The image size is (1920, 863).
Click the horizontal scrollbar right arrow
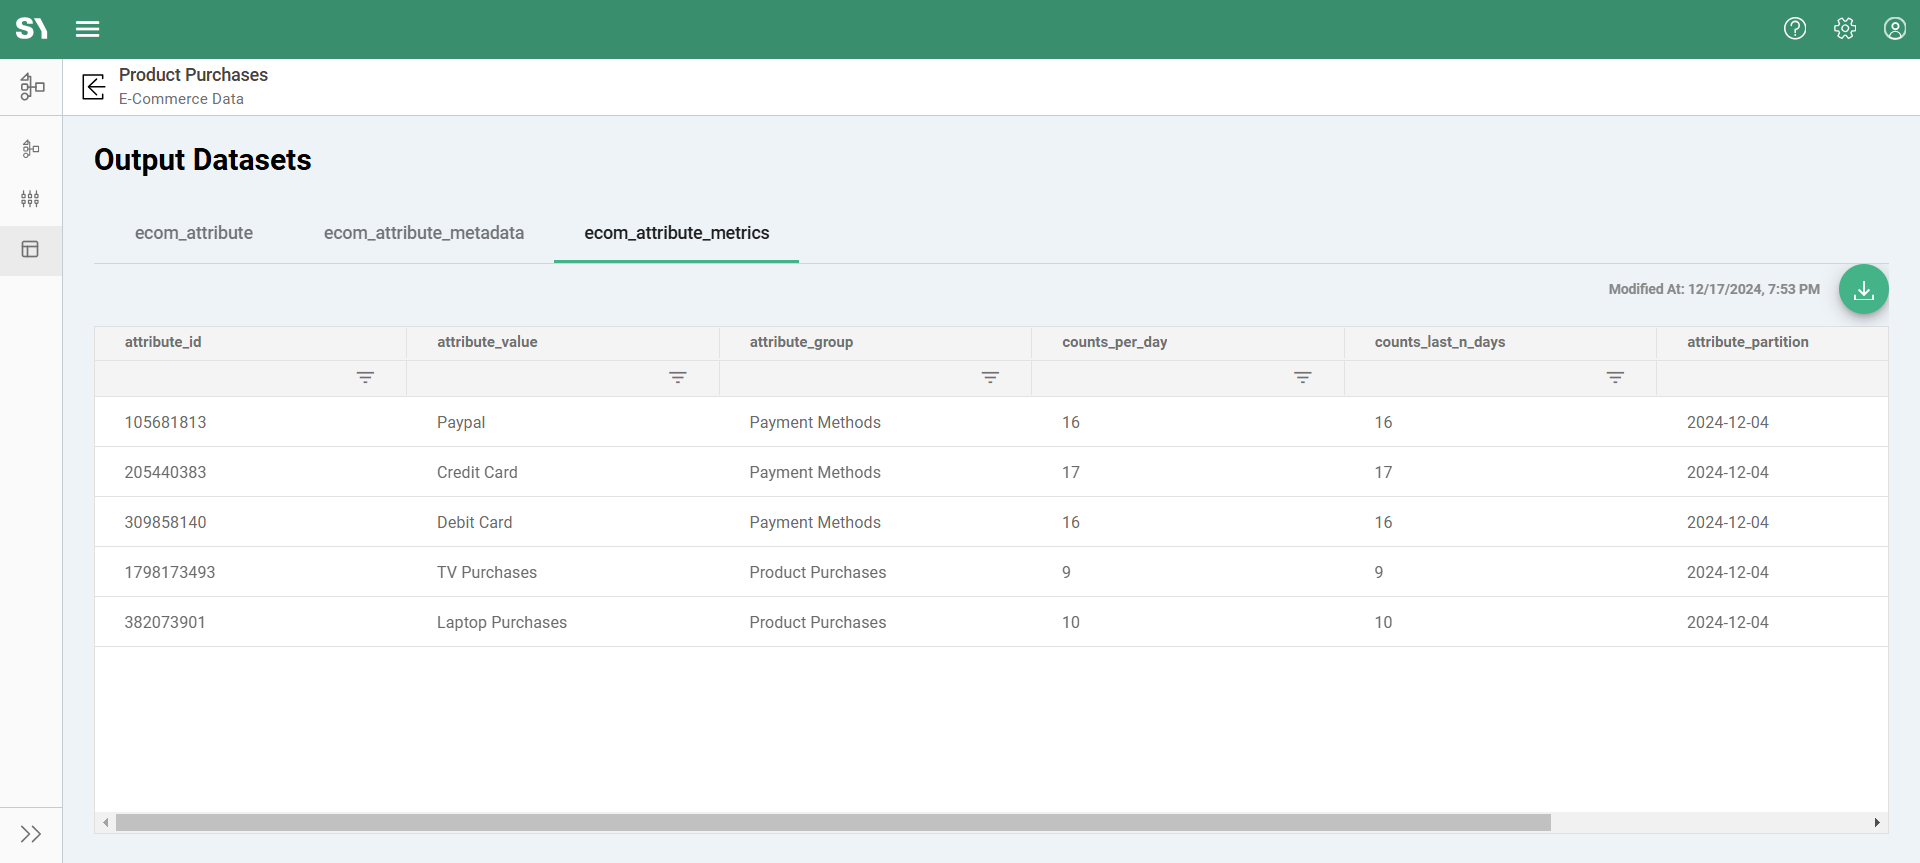click(1877, 823)
